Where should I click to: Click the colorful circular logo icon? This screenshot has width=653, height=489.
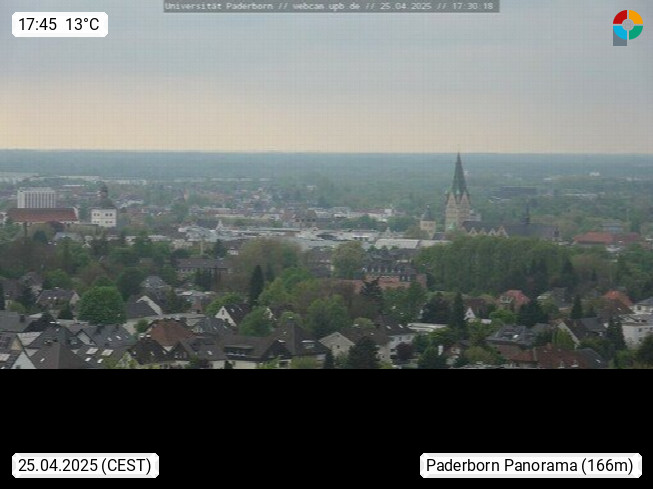click(628, 27)
